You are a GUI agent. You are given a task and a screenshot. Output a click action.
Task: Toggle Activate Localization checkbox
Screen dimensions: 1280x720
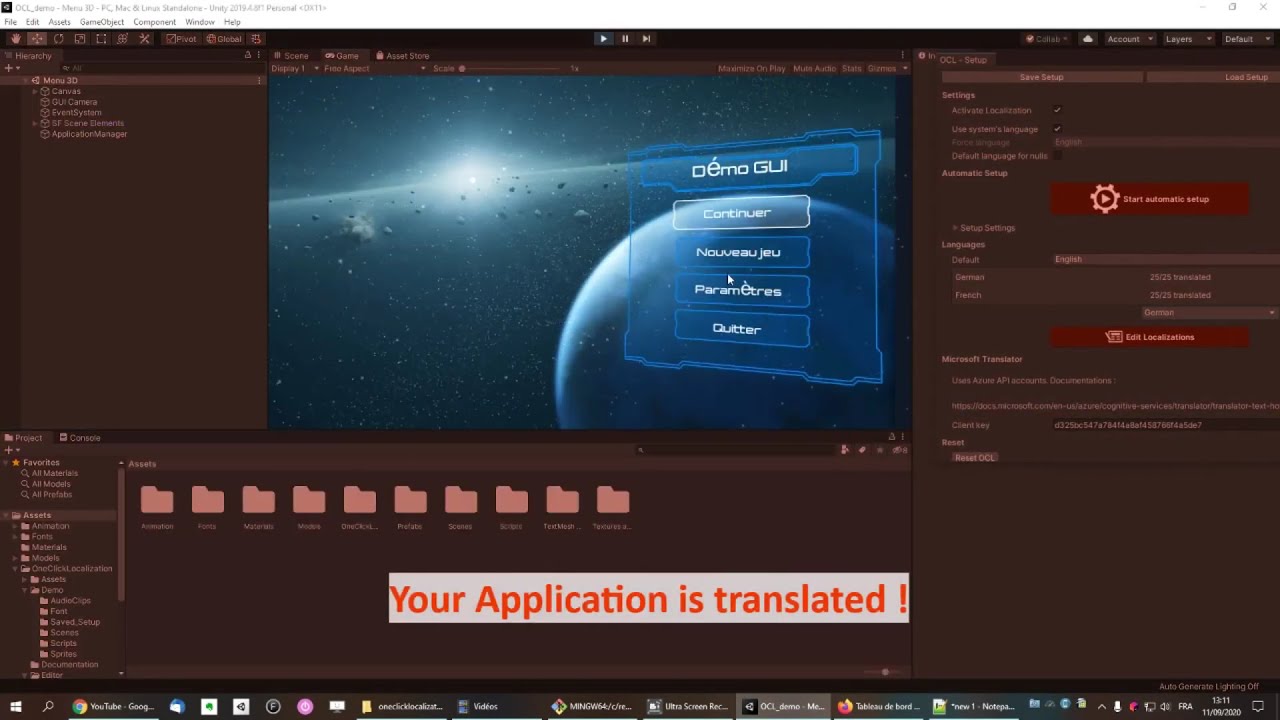coord(1057,110)
